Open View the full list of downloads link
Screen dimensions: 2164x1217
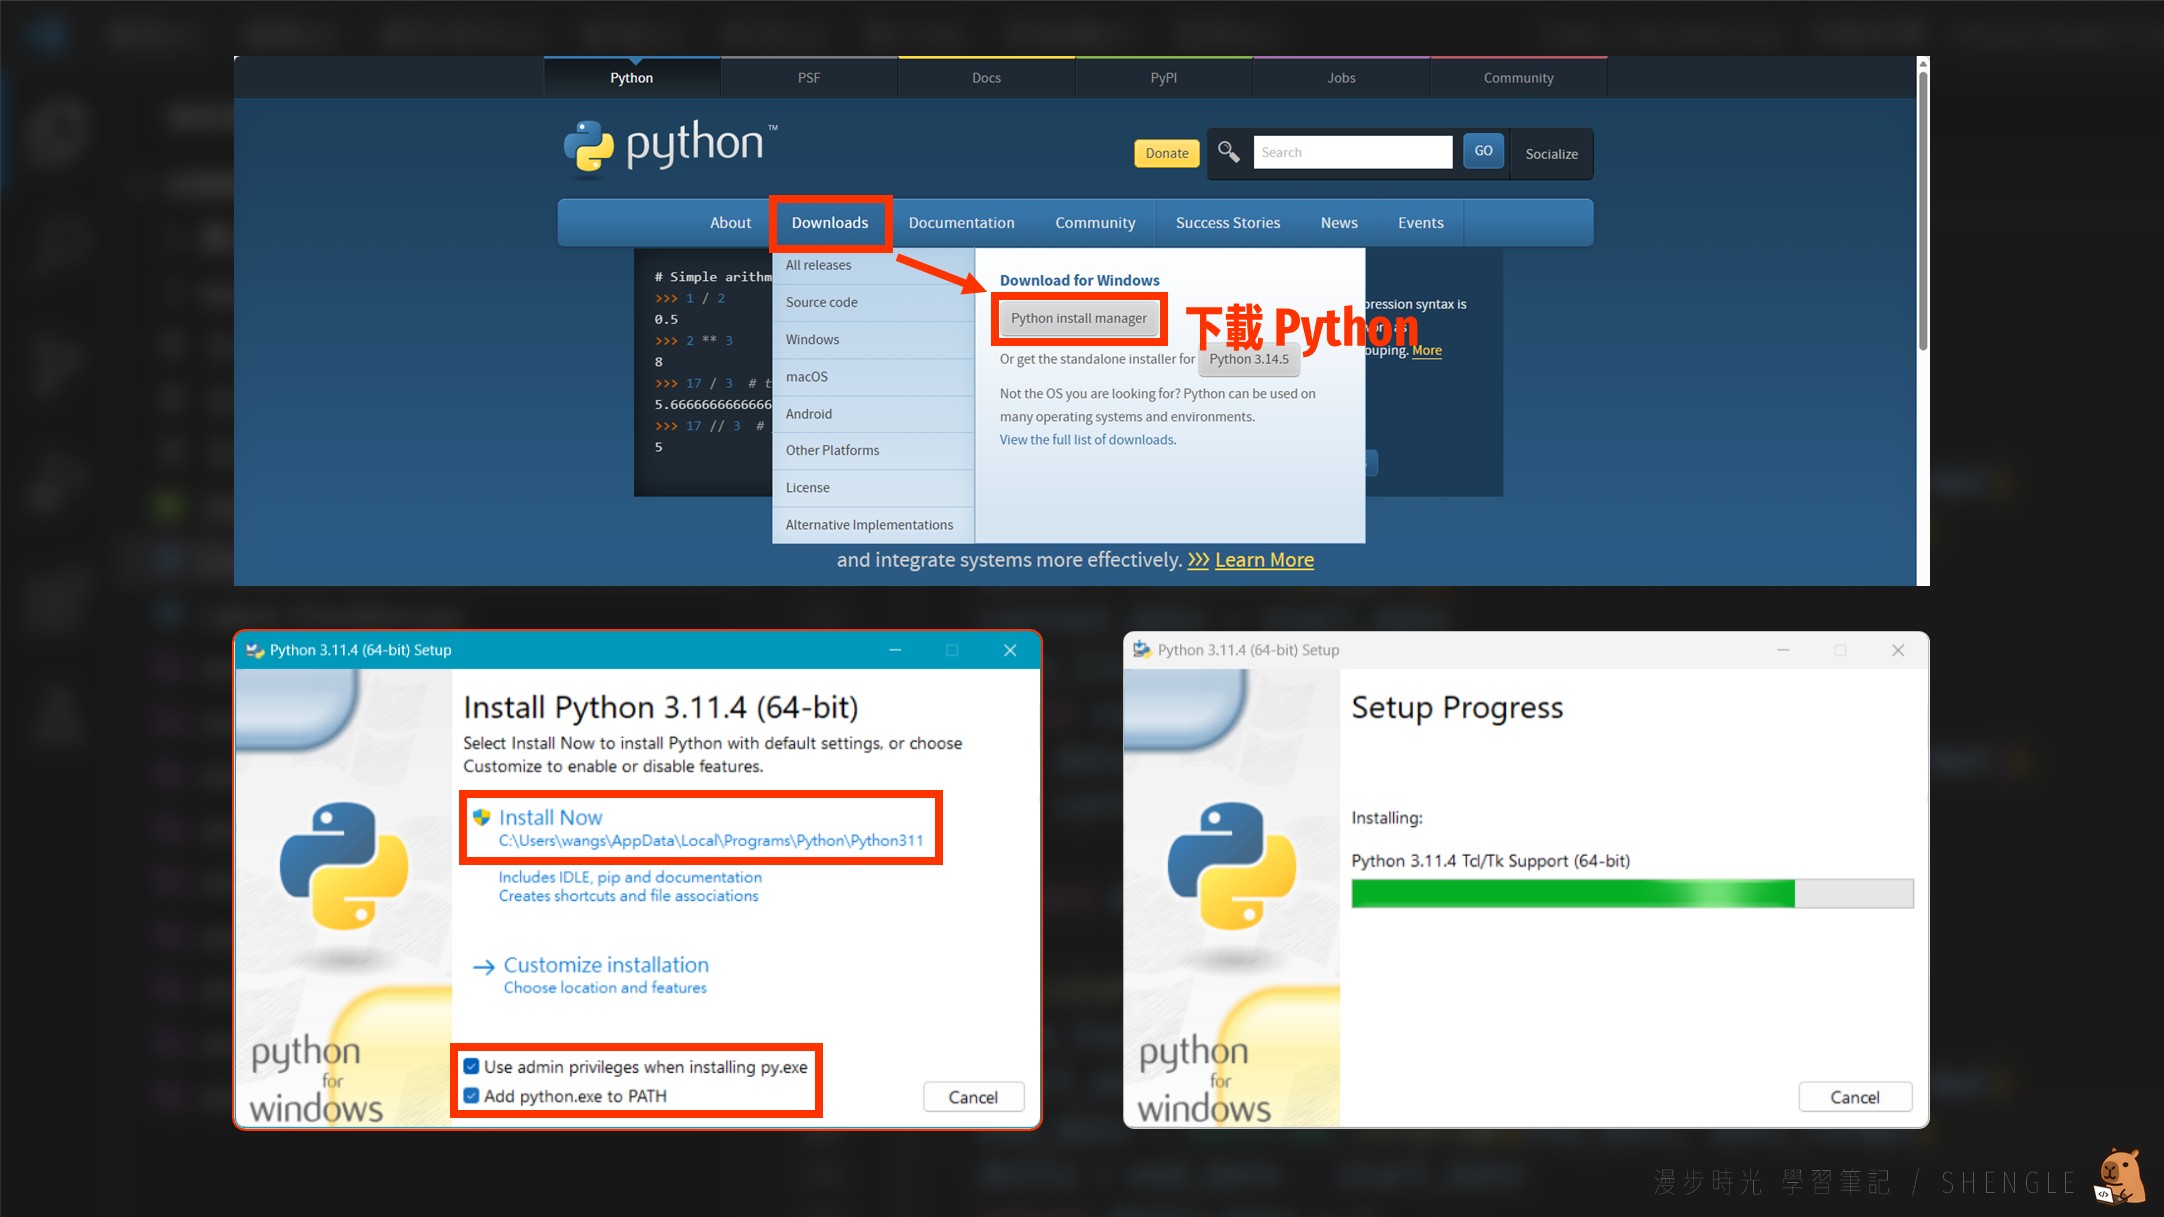pyautogui.click(x=1088, y=440)
